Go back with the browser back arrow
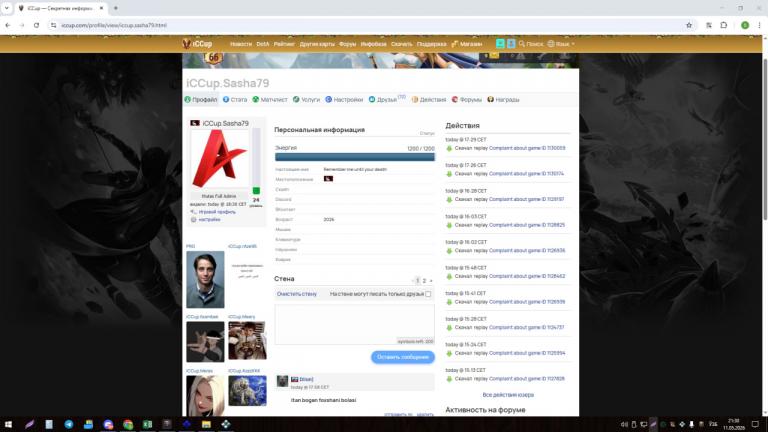Screen dimensions: 768x432 click(x=8, y=25)
